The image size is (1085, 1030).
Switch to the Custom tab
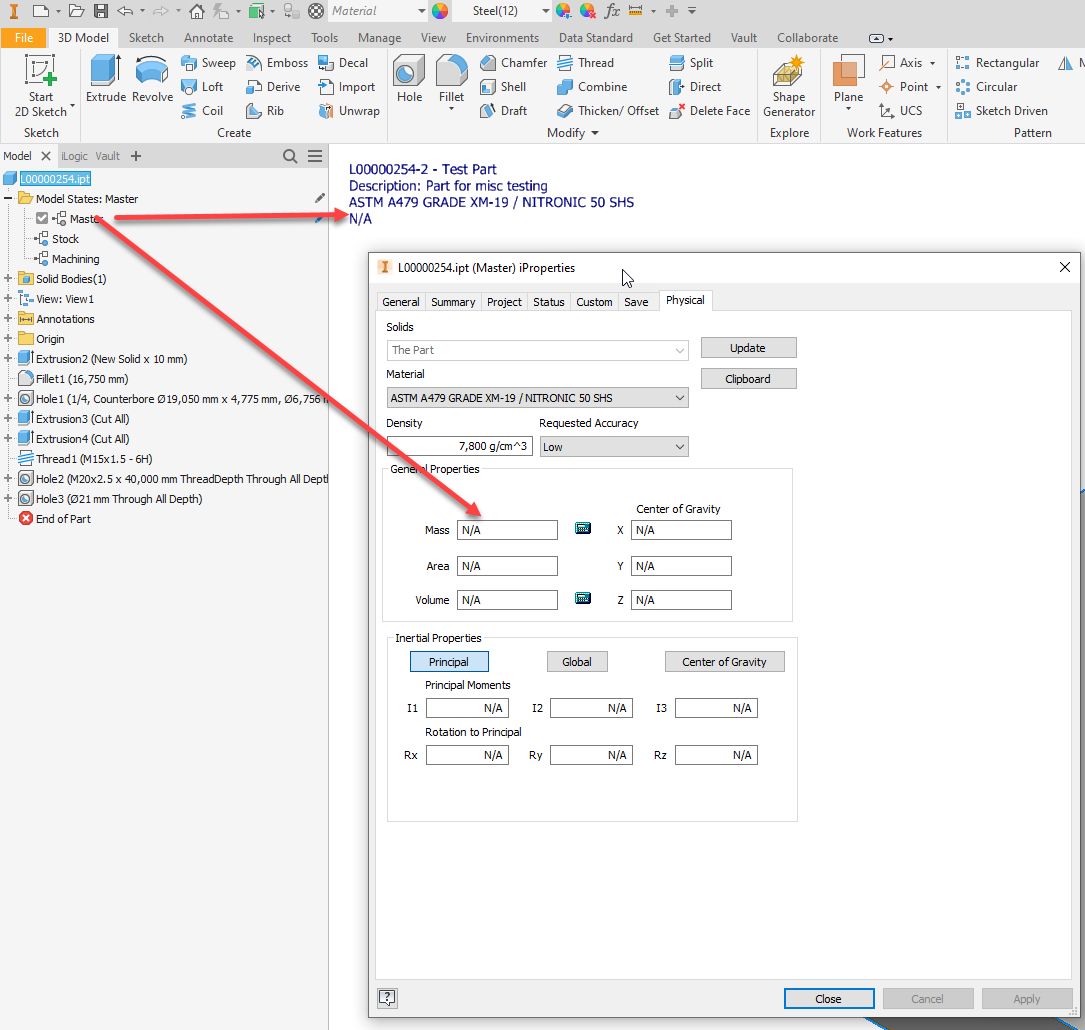(x=594, y=301)
